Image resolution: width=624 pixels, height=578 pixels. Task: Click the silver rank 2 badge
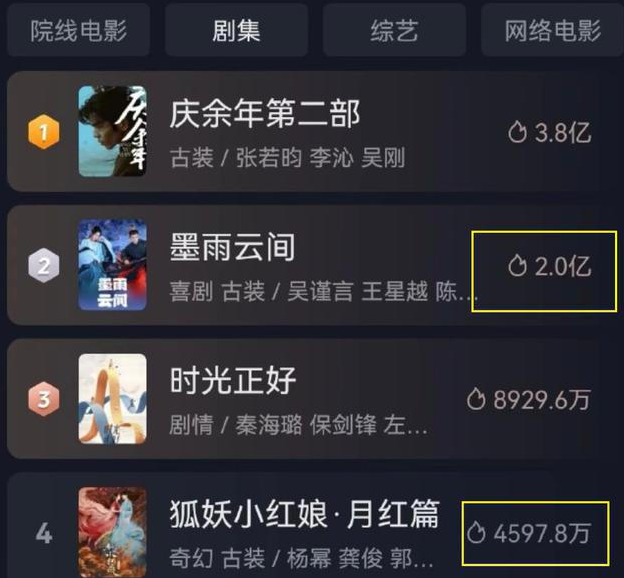click(x=44, y=266)
